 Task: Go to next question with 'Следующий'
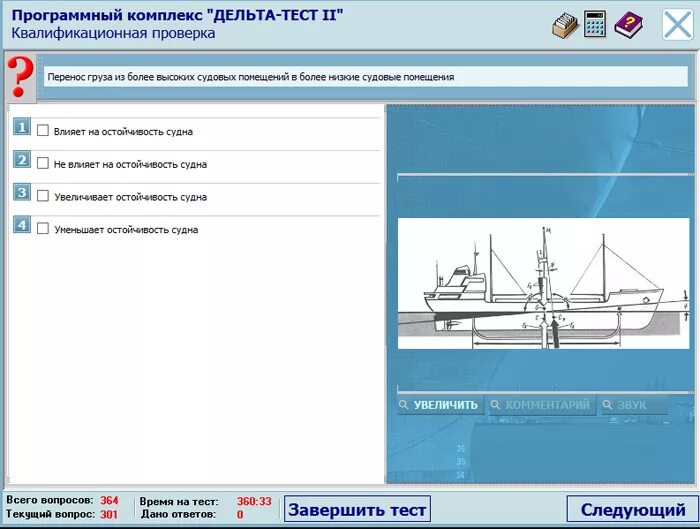[633, 509]
